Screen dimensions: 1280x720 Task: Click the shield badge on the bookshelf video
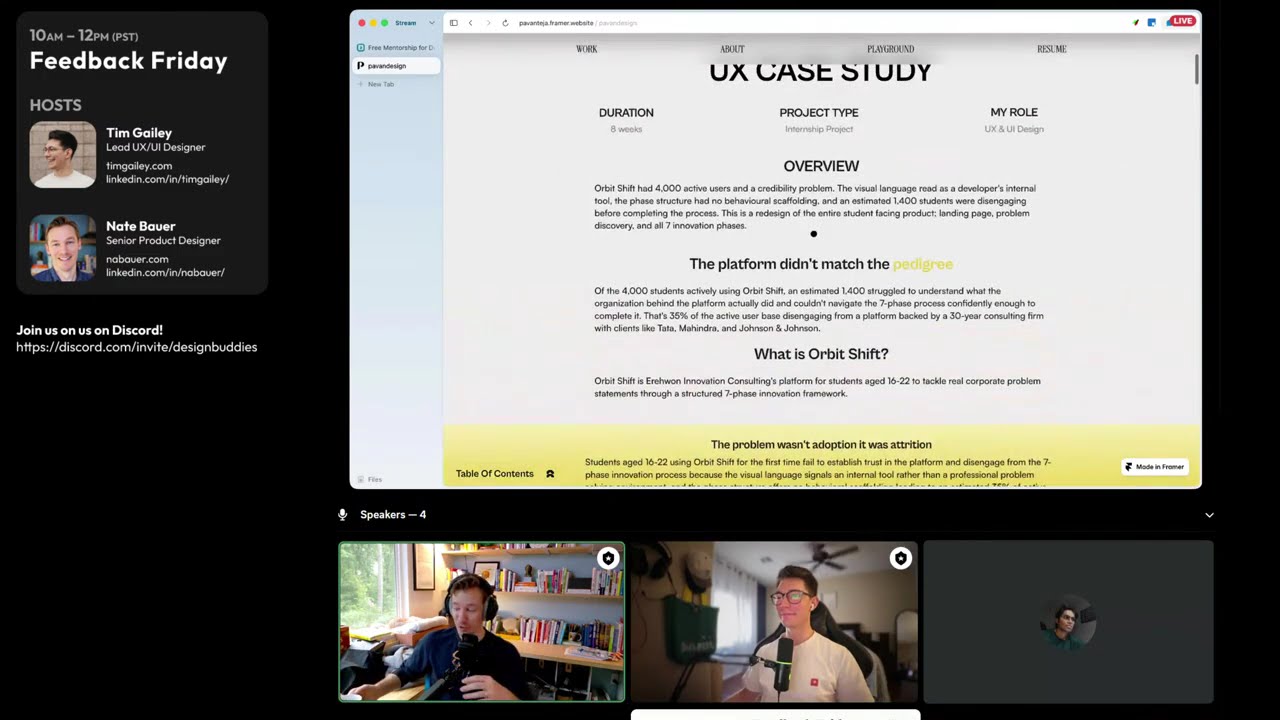[608, 559]
